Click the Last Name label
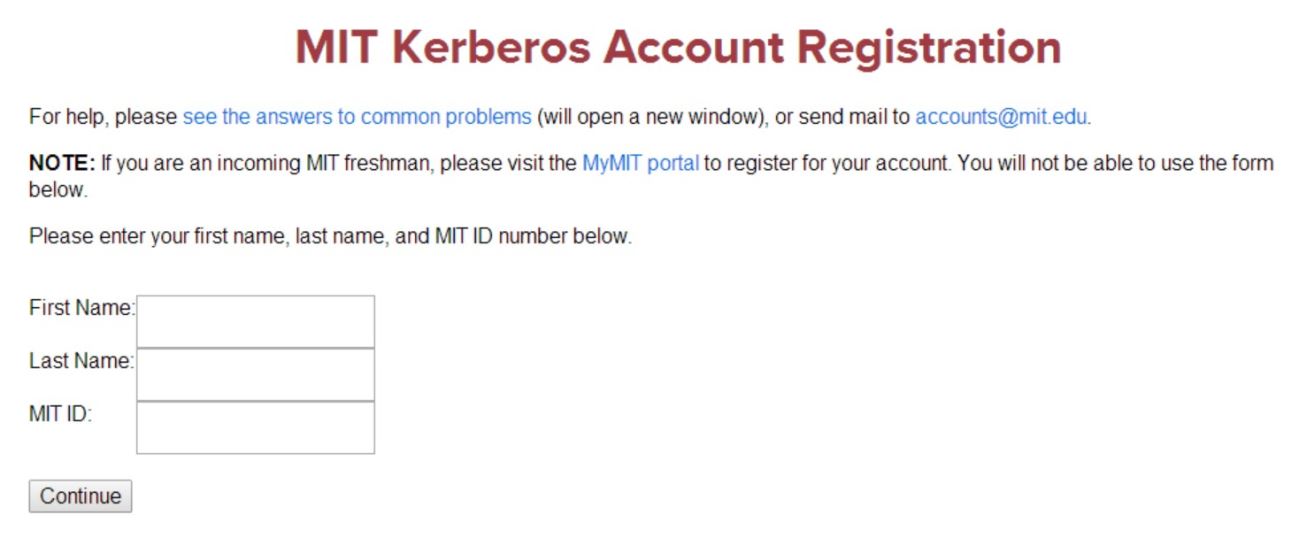The height and width of the screenshot is (538, 1299). [x=81, y=361]
